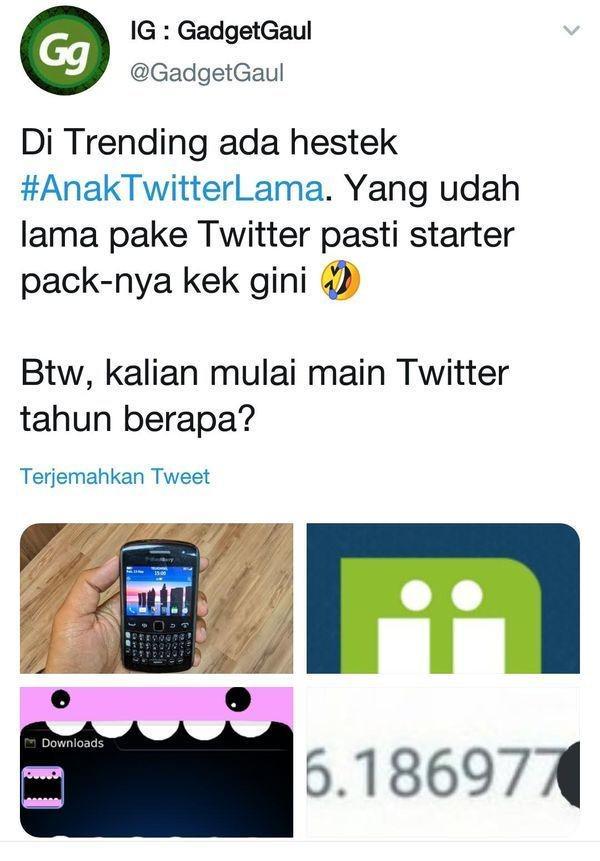Click the rolling laughing emoji

tap(340, 280)
